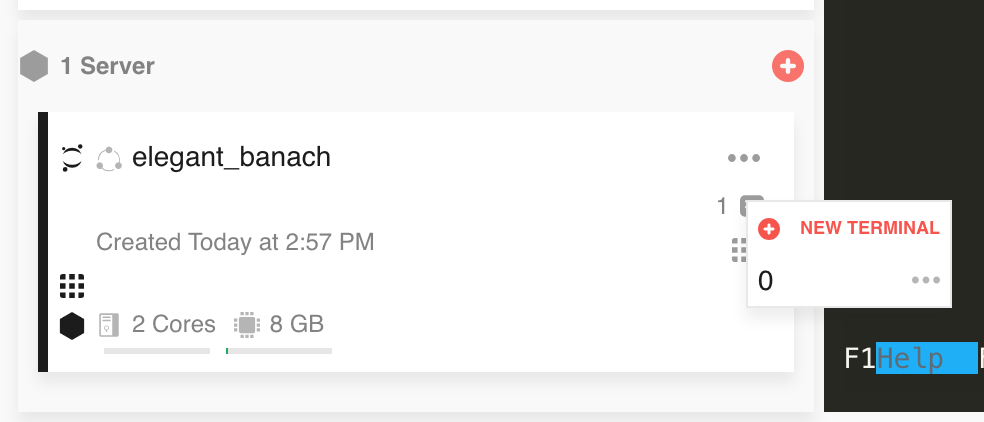Click the gray hexagon next to 1 Server
Screen dimensions: 984x422
pos(34,67)
